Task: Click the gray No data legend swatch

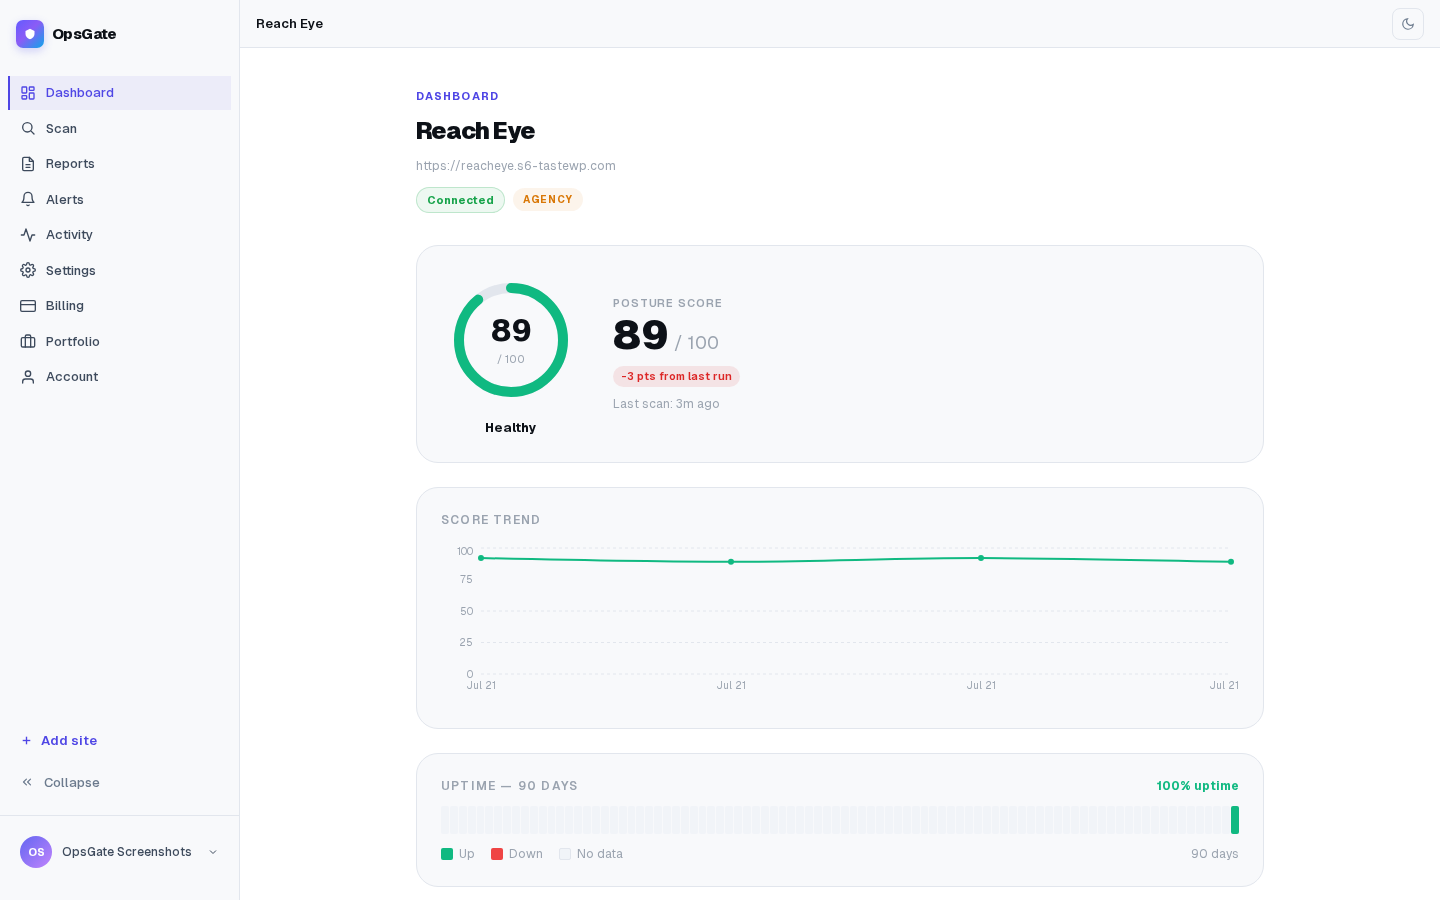Action: [565, 854]
